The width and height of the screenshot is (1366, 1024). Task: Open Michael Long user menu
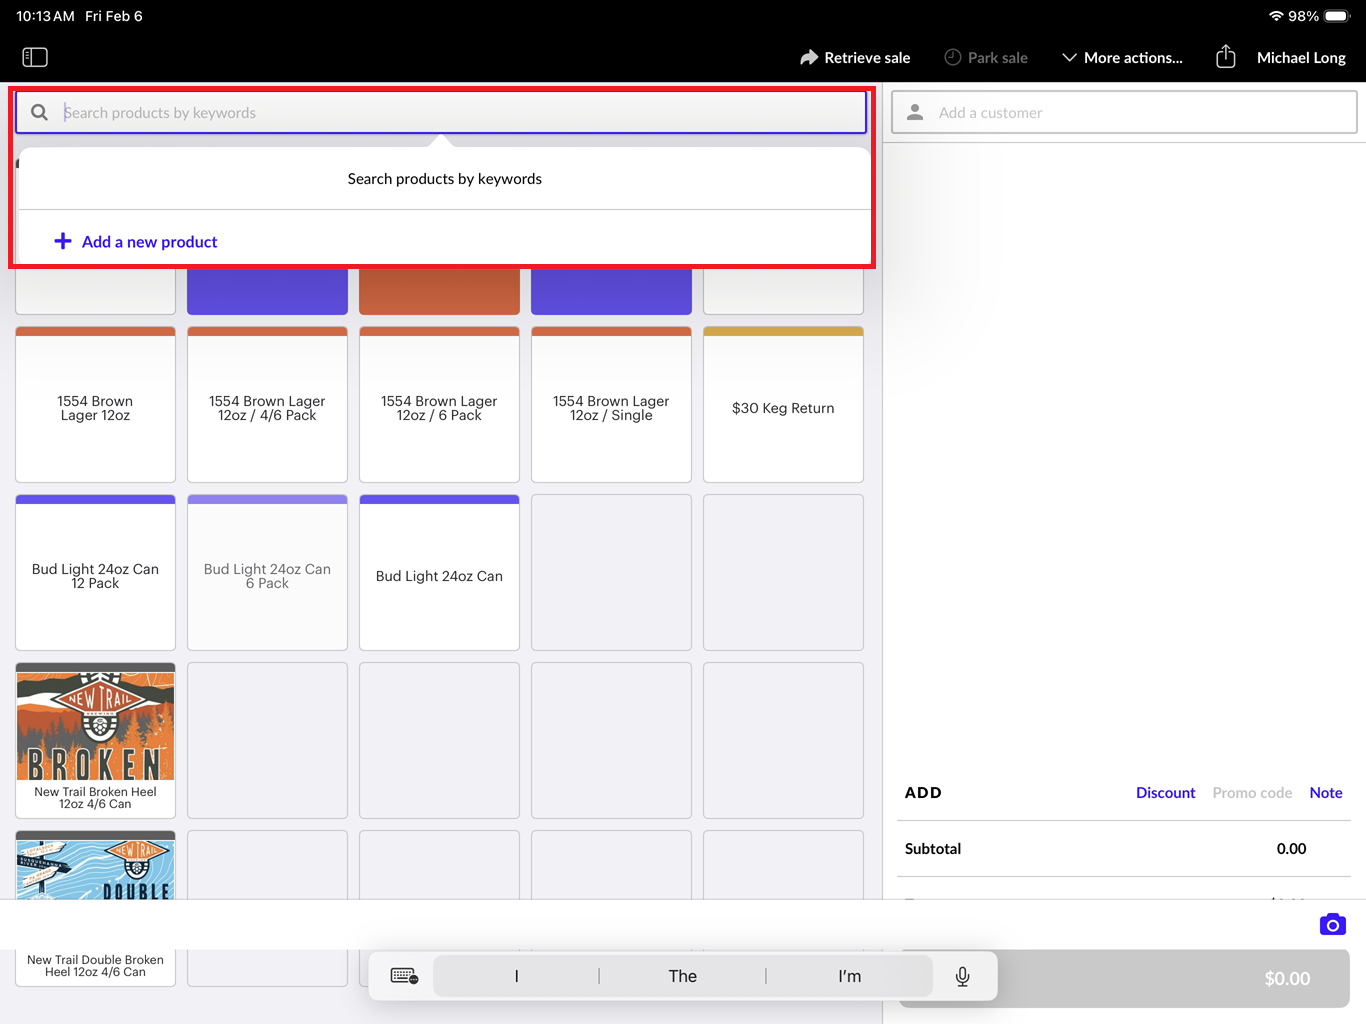pyautogui.click(x=1301, y=57)
